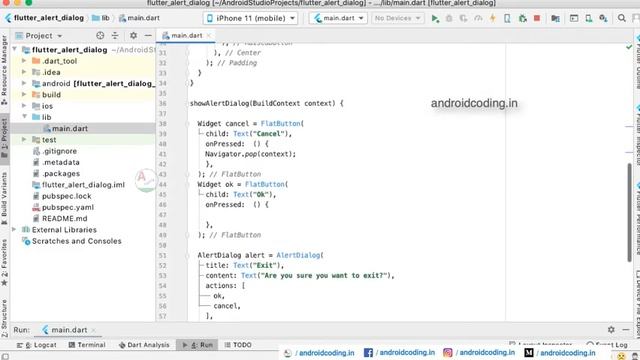Screen dimensions: 640x360
Task: Click lib breadcrumb in navigation bar
Action: 101,18
